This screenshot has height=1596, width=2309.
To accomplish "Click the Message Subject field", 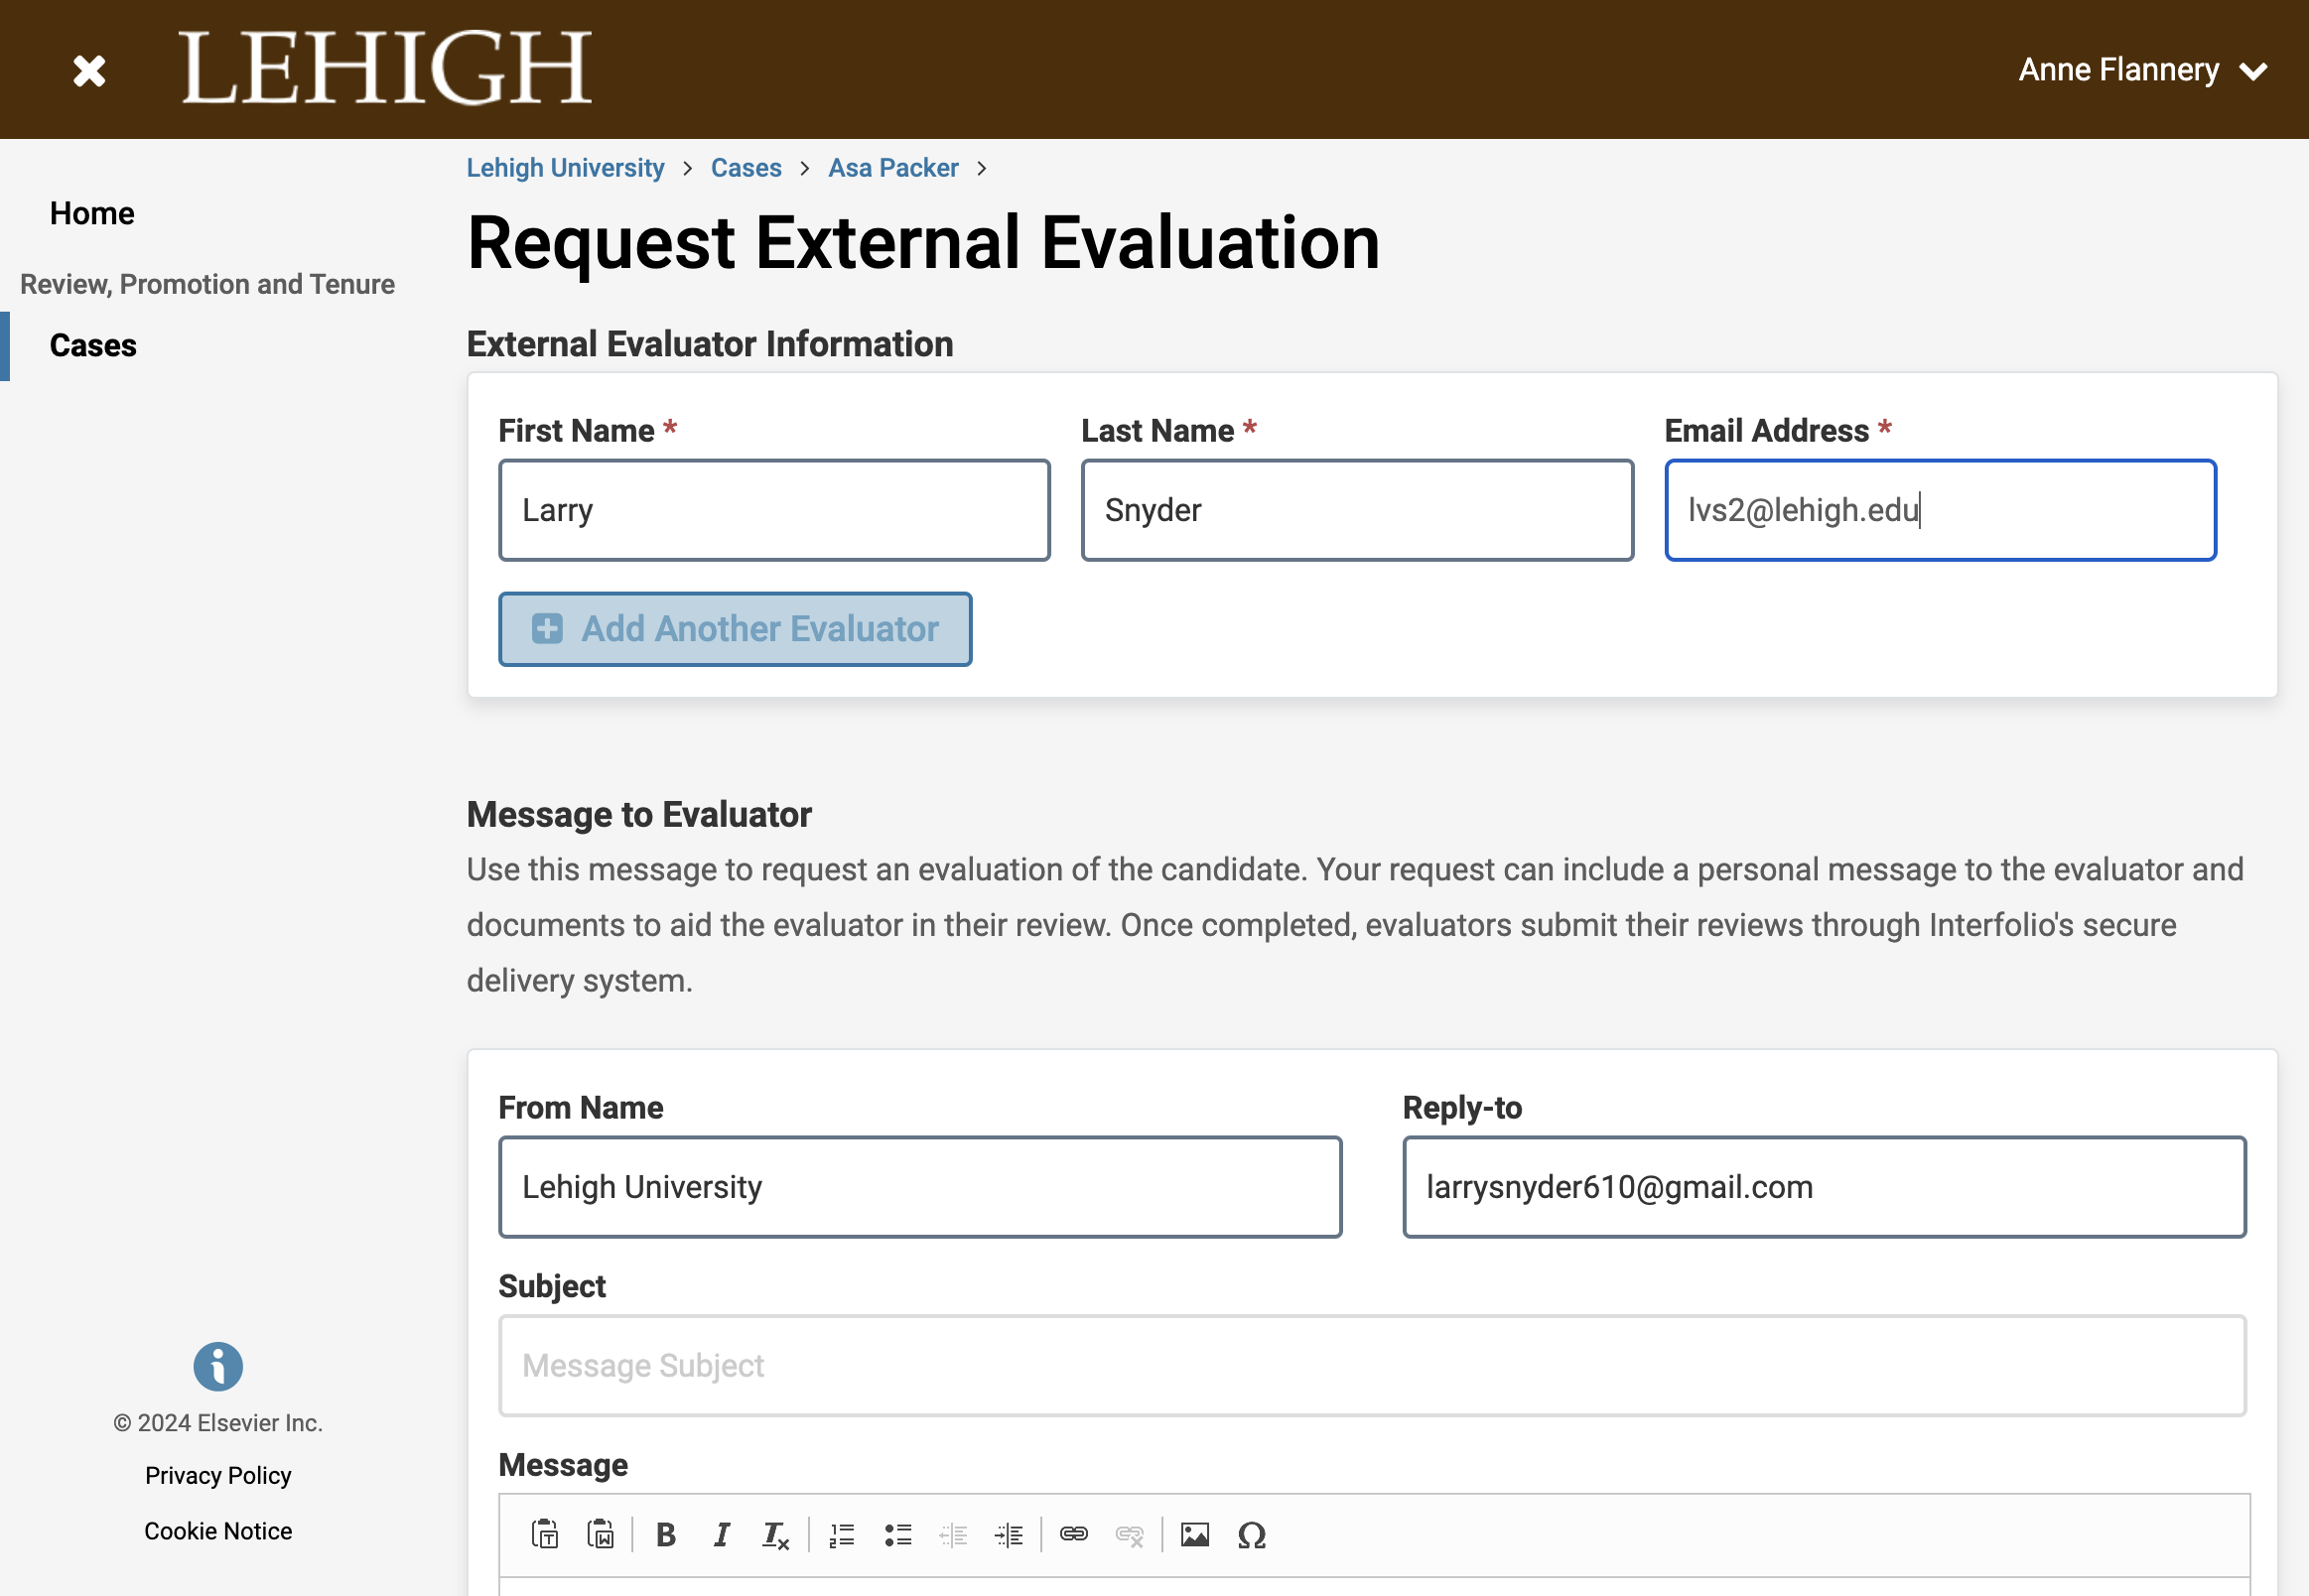I will click(x=1372, y=1366).
